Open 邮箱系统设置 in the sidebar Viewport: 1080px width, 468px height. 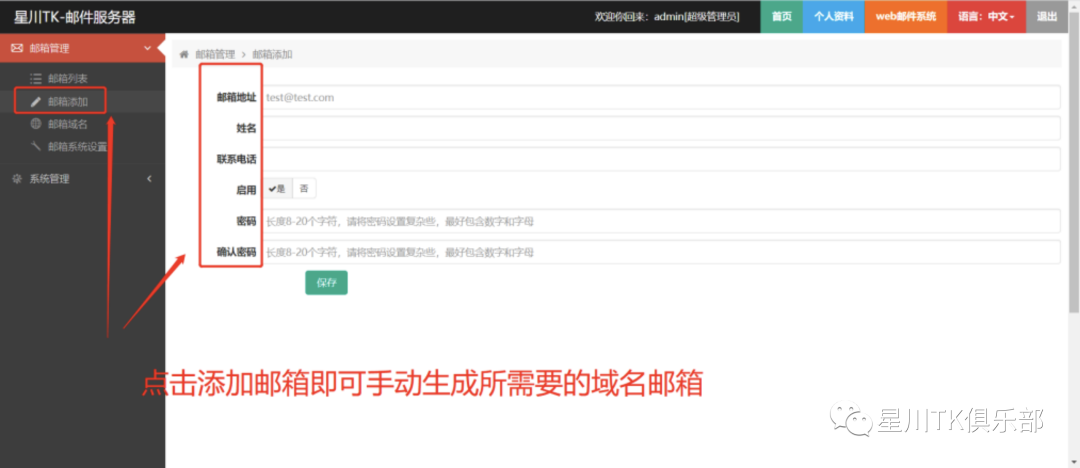tap(77, 146)
